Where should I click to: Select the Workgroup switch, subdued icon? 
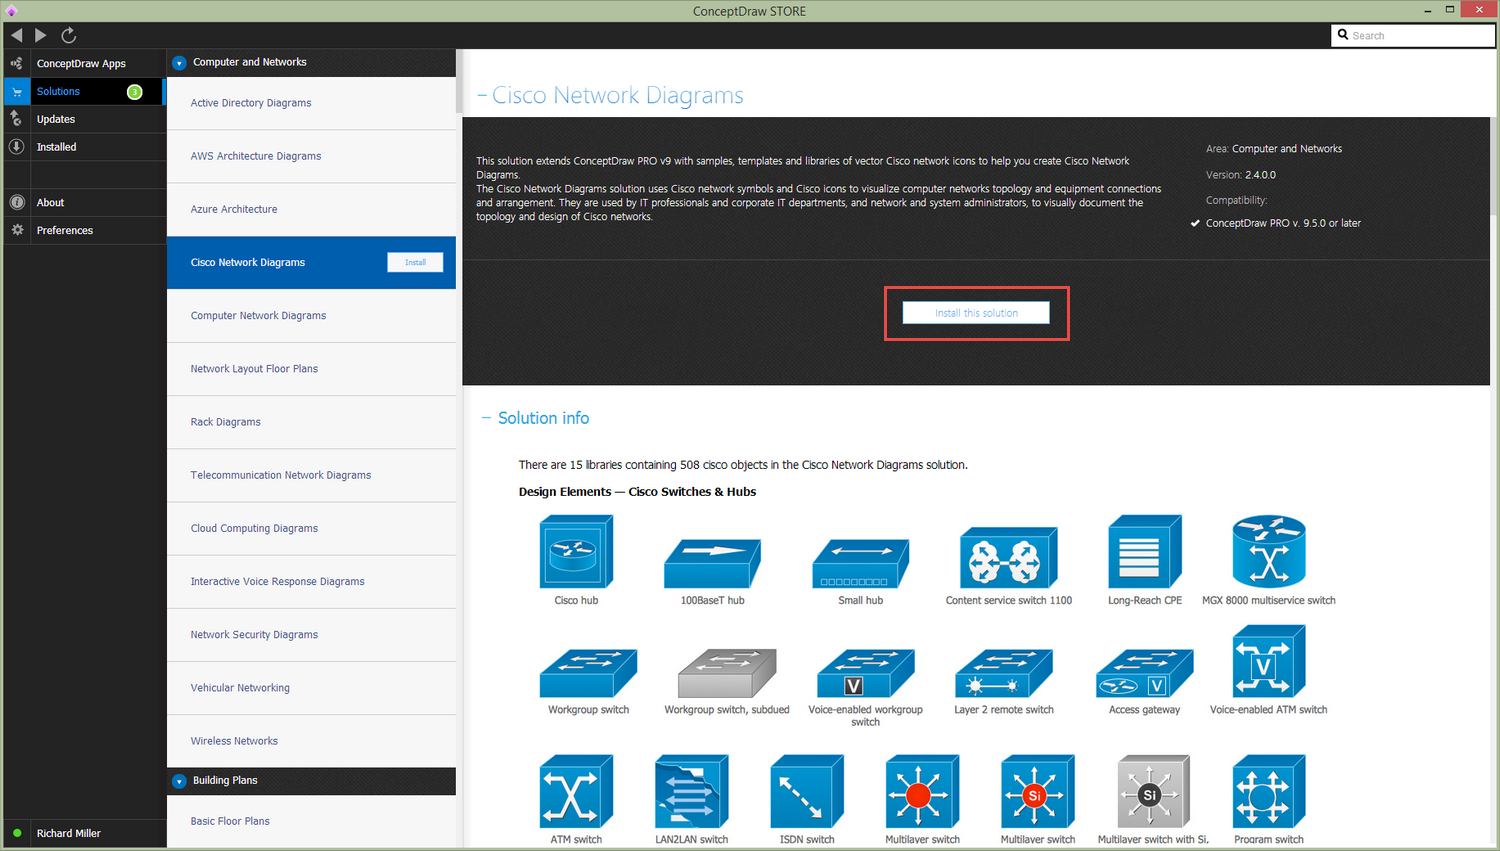coord(727,673)
